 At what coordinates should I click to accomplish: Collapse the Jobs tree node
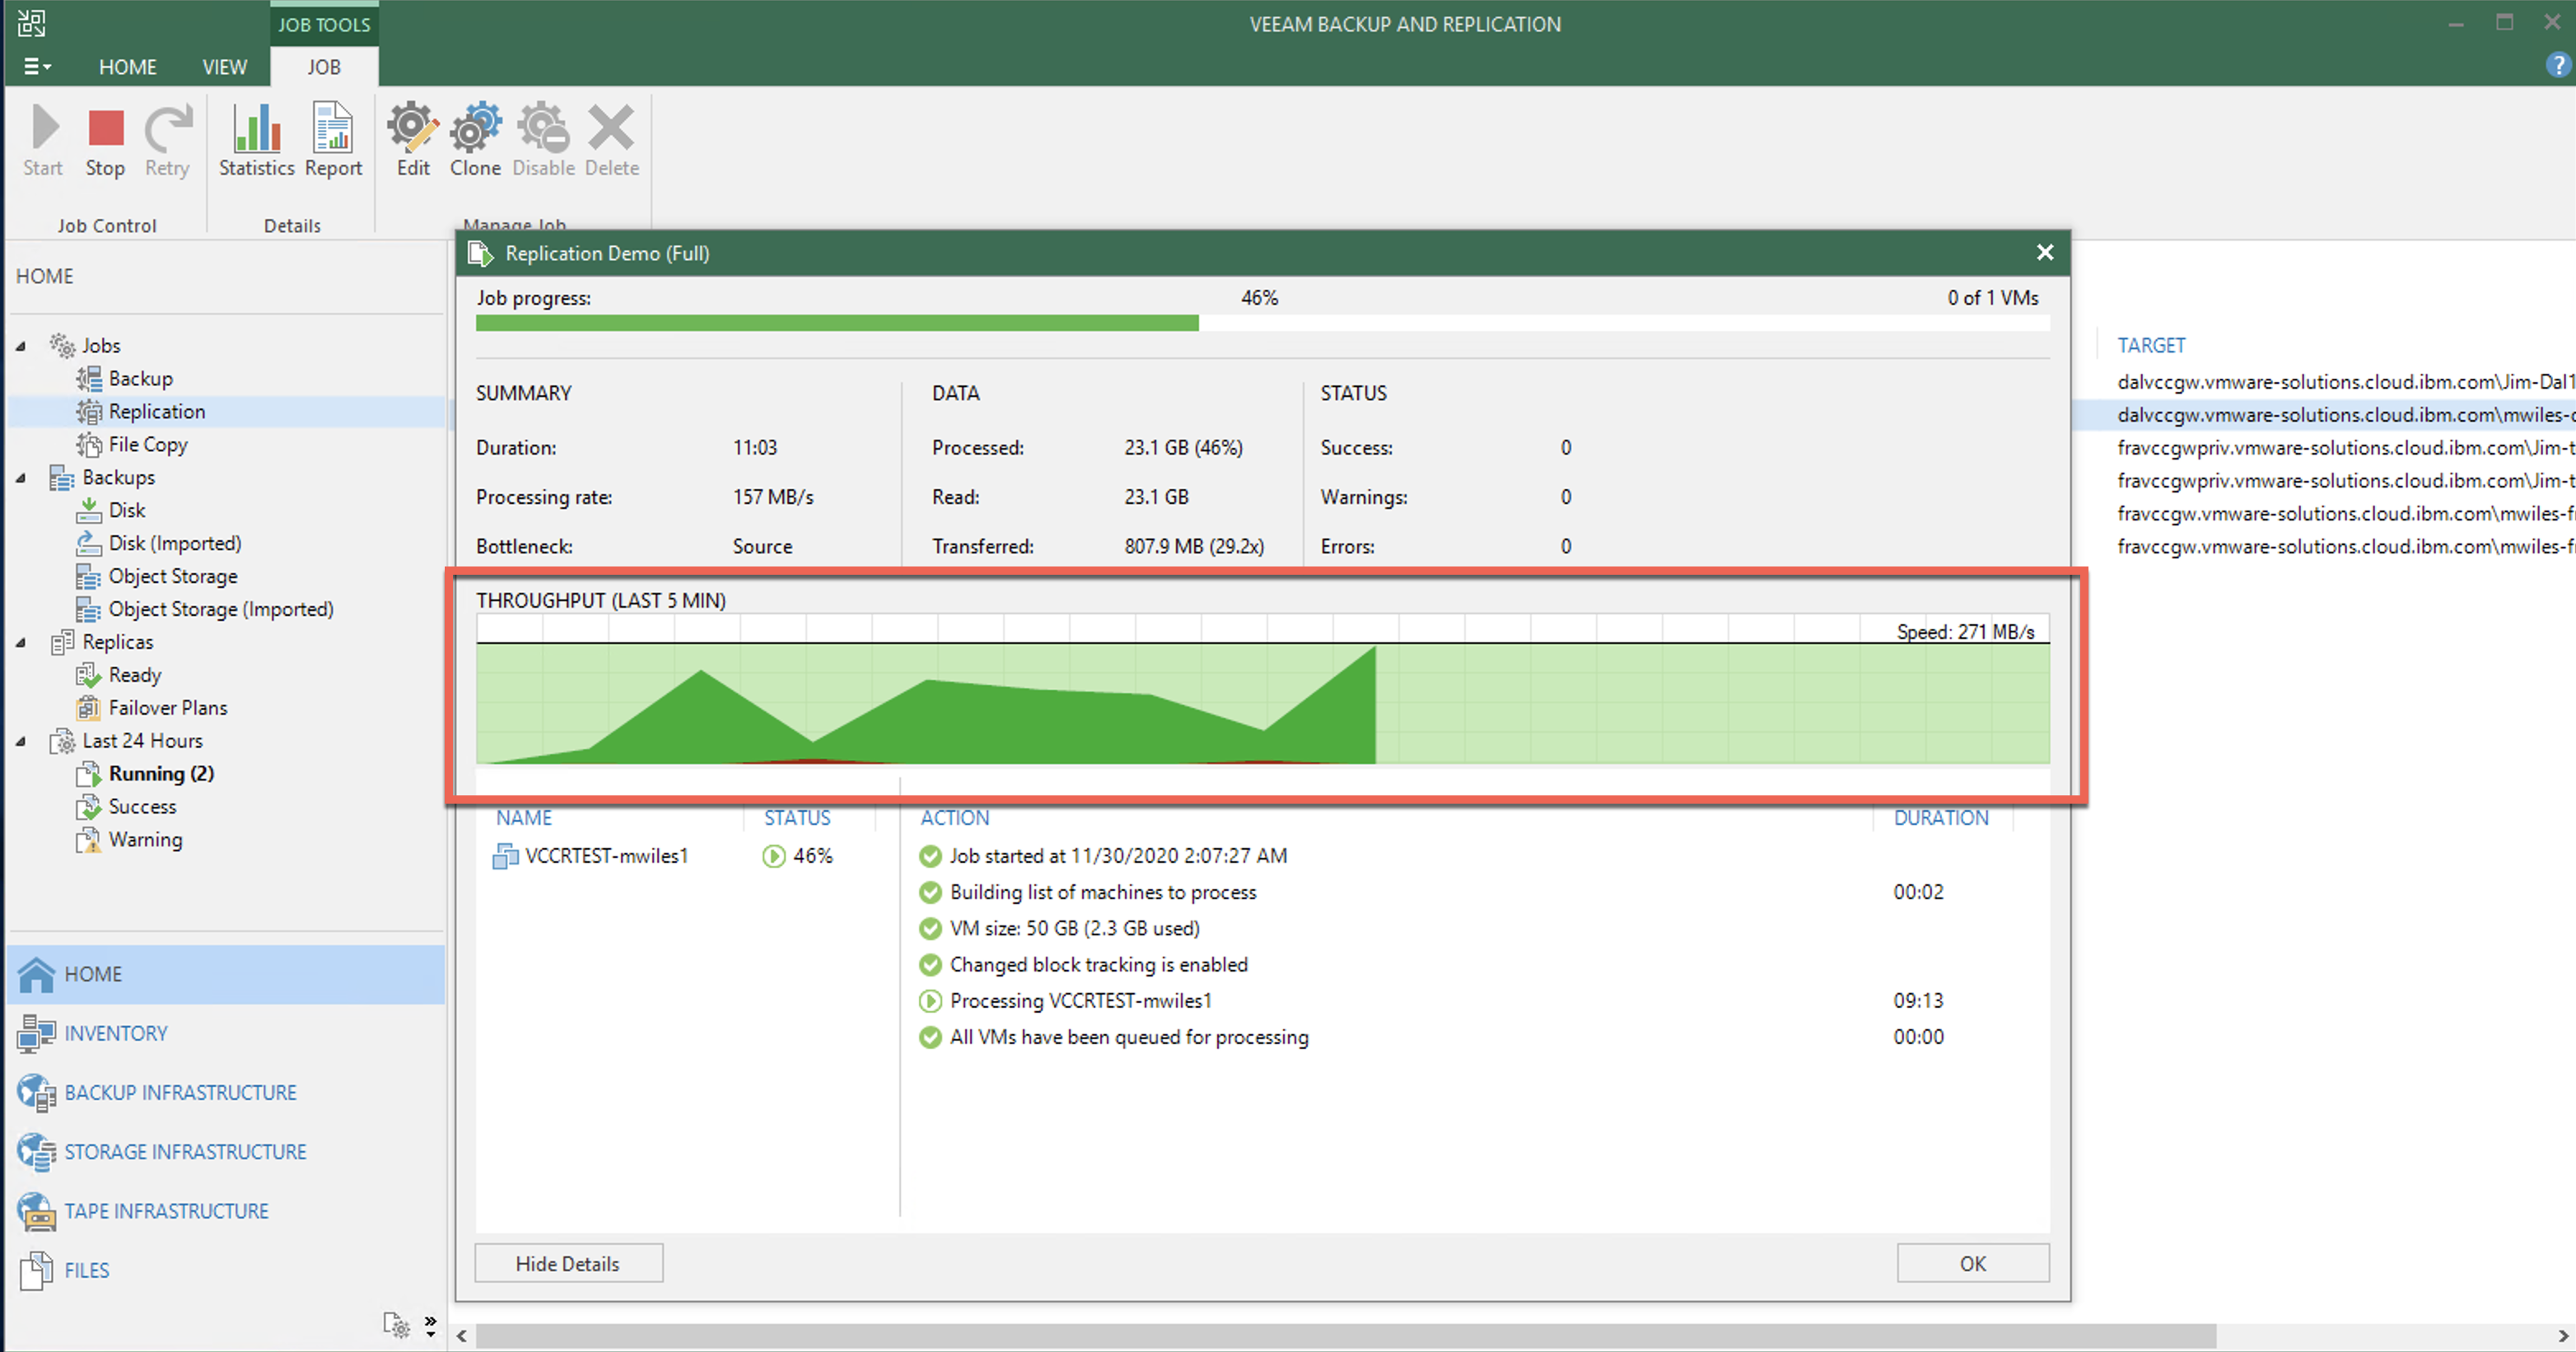coord(20,346)
